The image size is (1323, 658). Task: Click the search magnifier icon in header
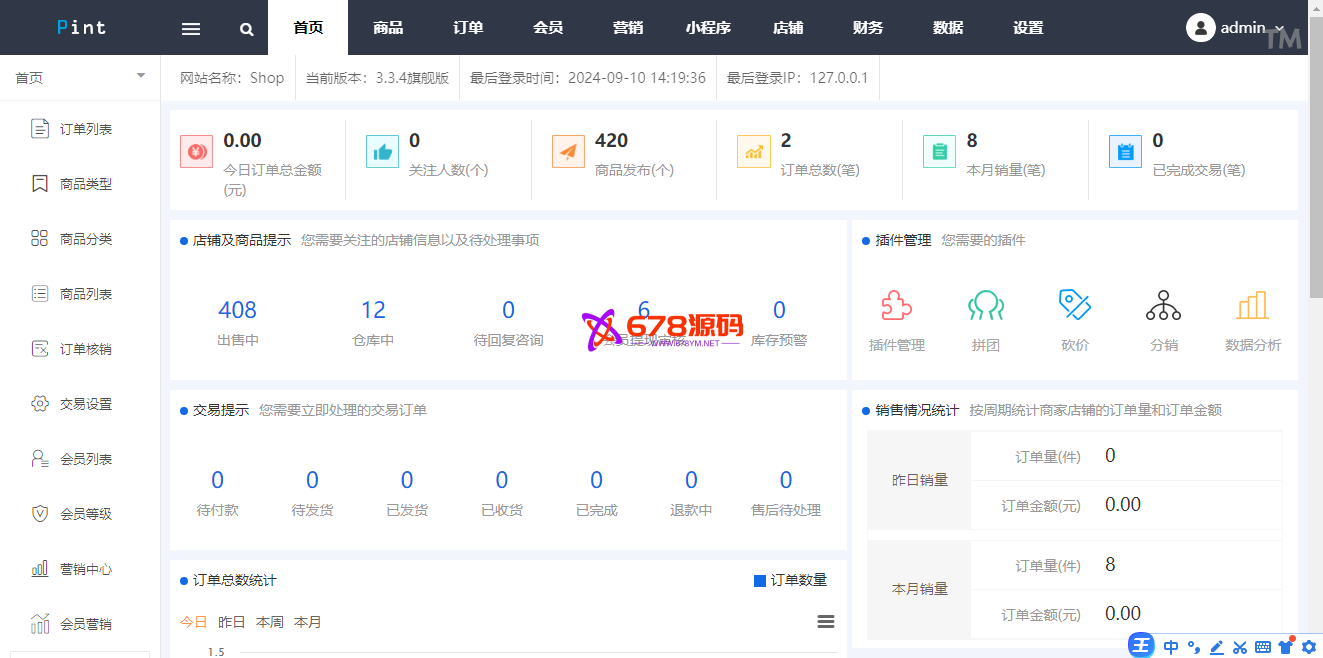pyautogui.click(x=247, y=29)
